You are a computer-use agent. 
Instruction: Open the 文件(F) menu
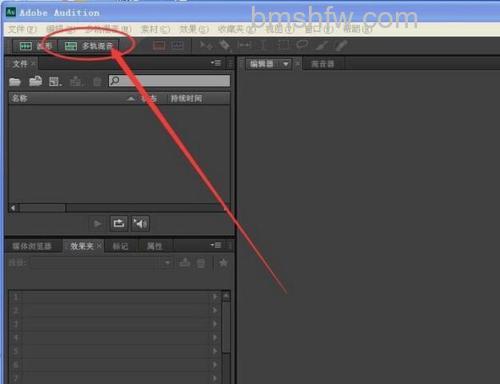[x=22, y=30]
